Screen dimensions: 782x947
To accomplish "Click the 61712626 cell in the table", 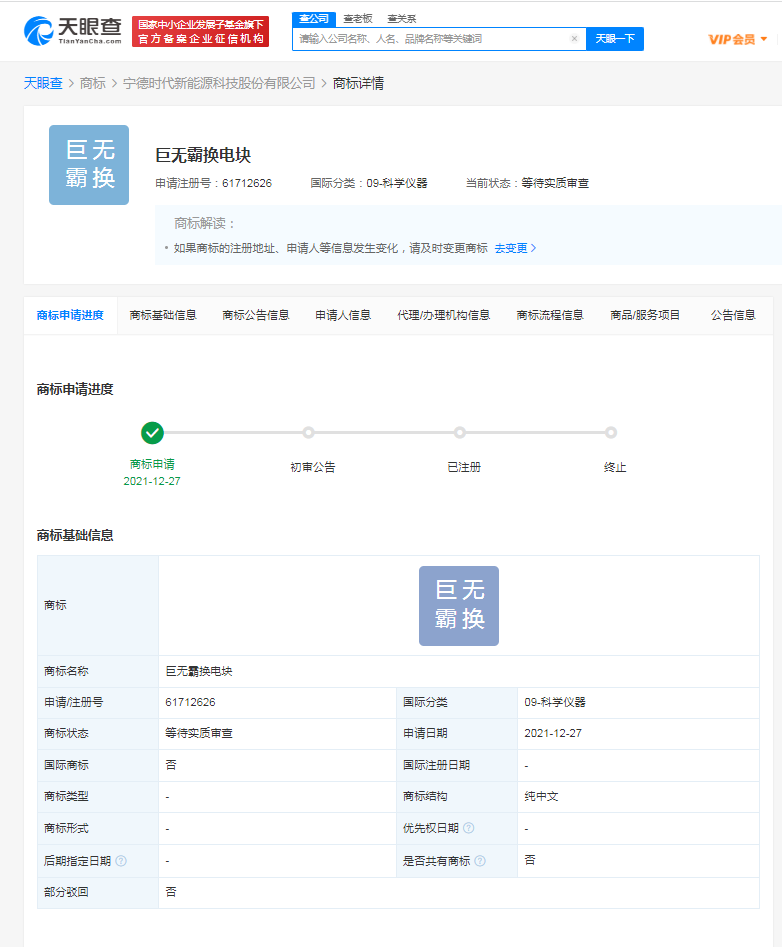I will (277, 702).
